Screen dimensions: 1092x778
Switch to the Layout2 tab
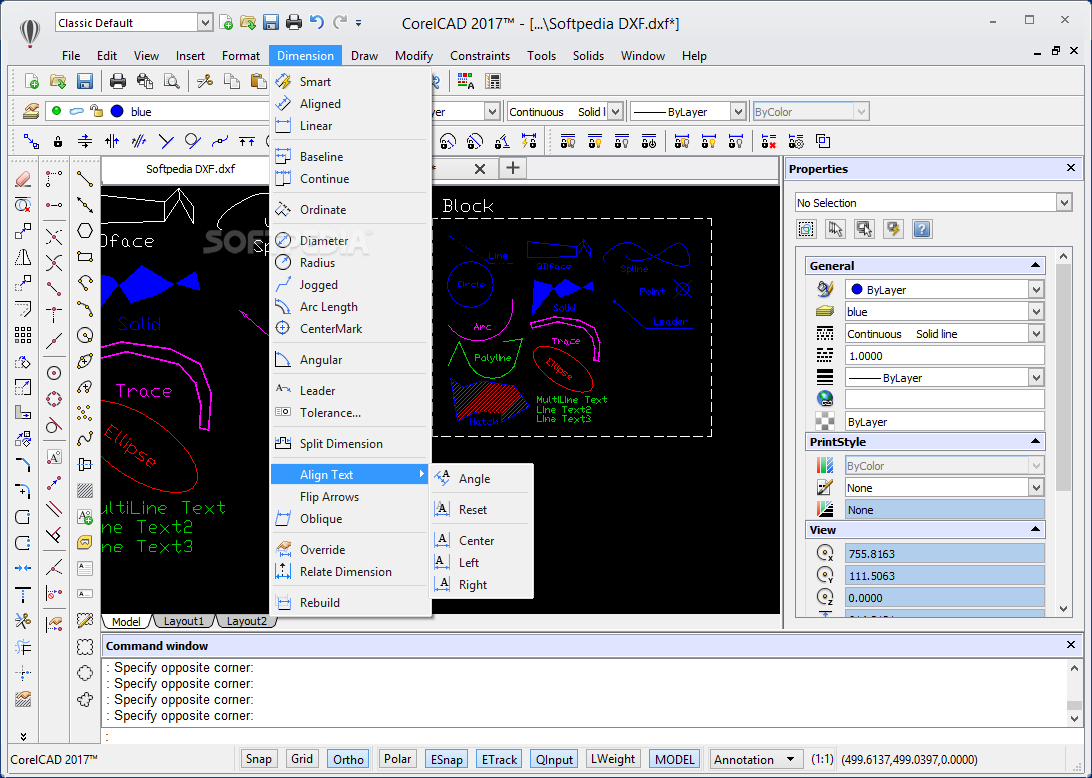[247, 621]
